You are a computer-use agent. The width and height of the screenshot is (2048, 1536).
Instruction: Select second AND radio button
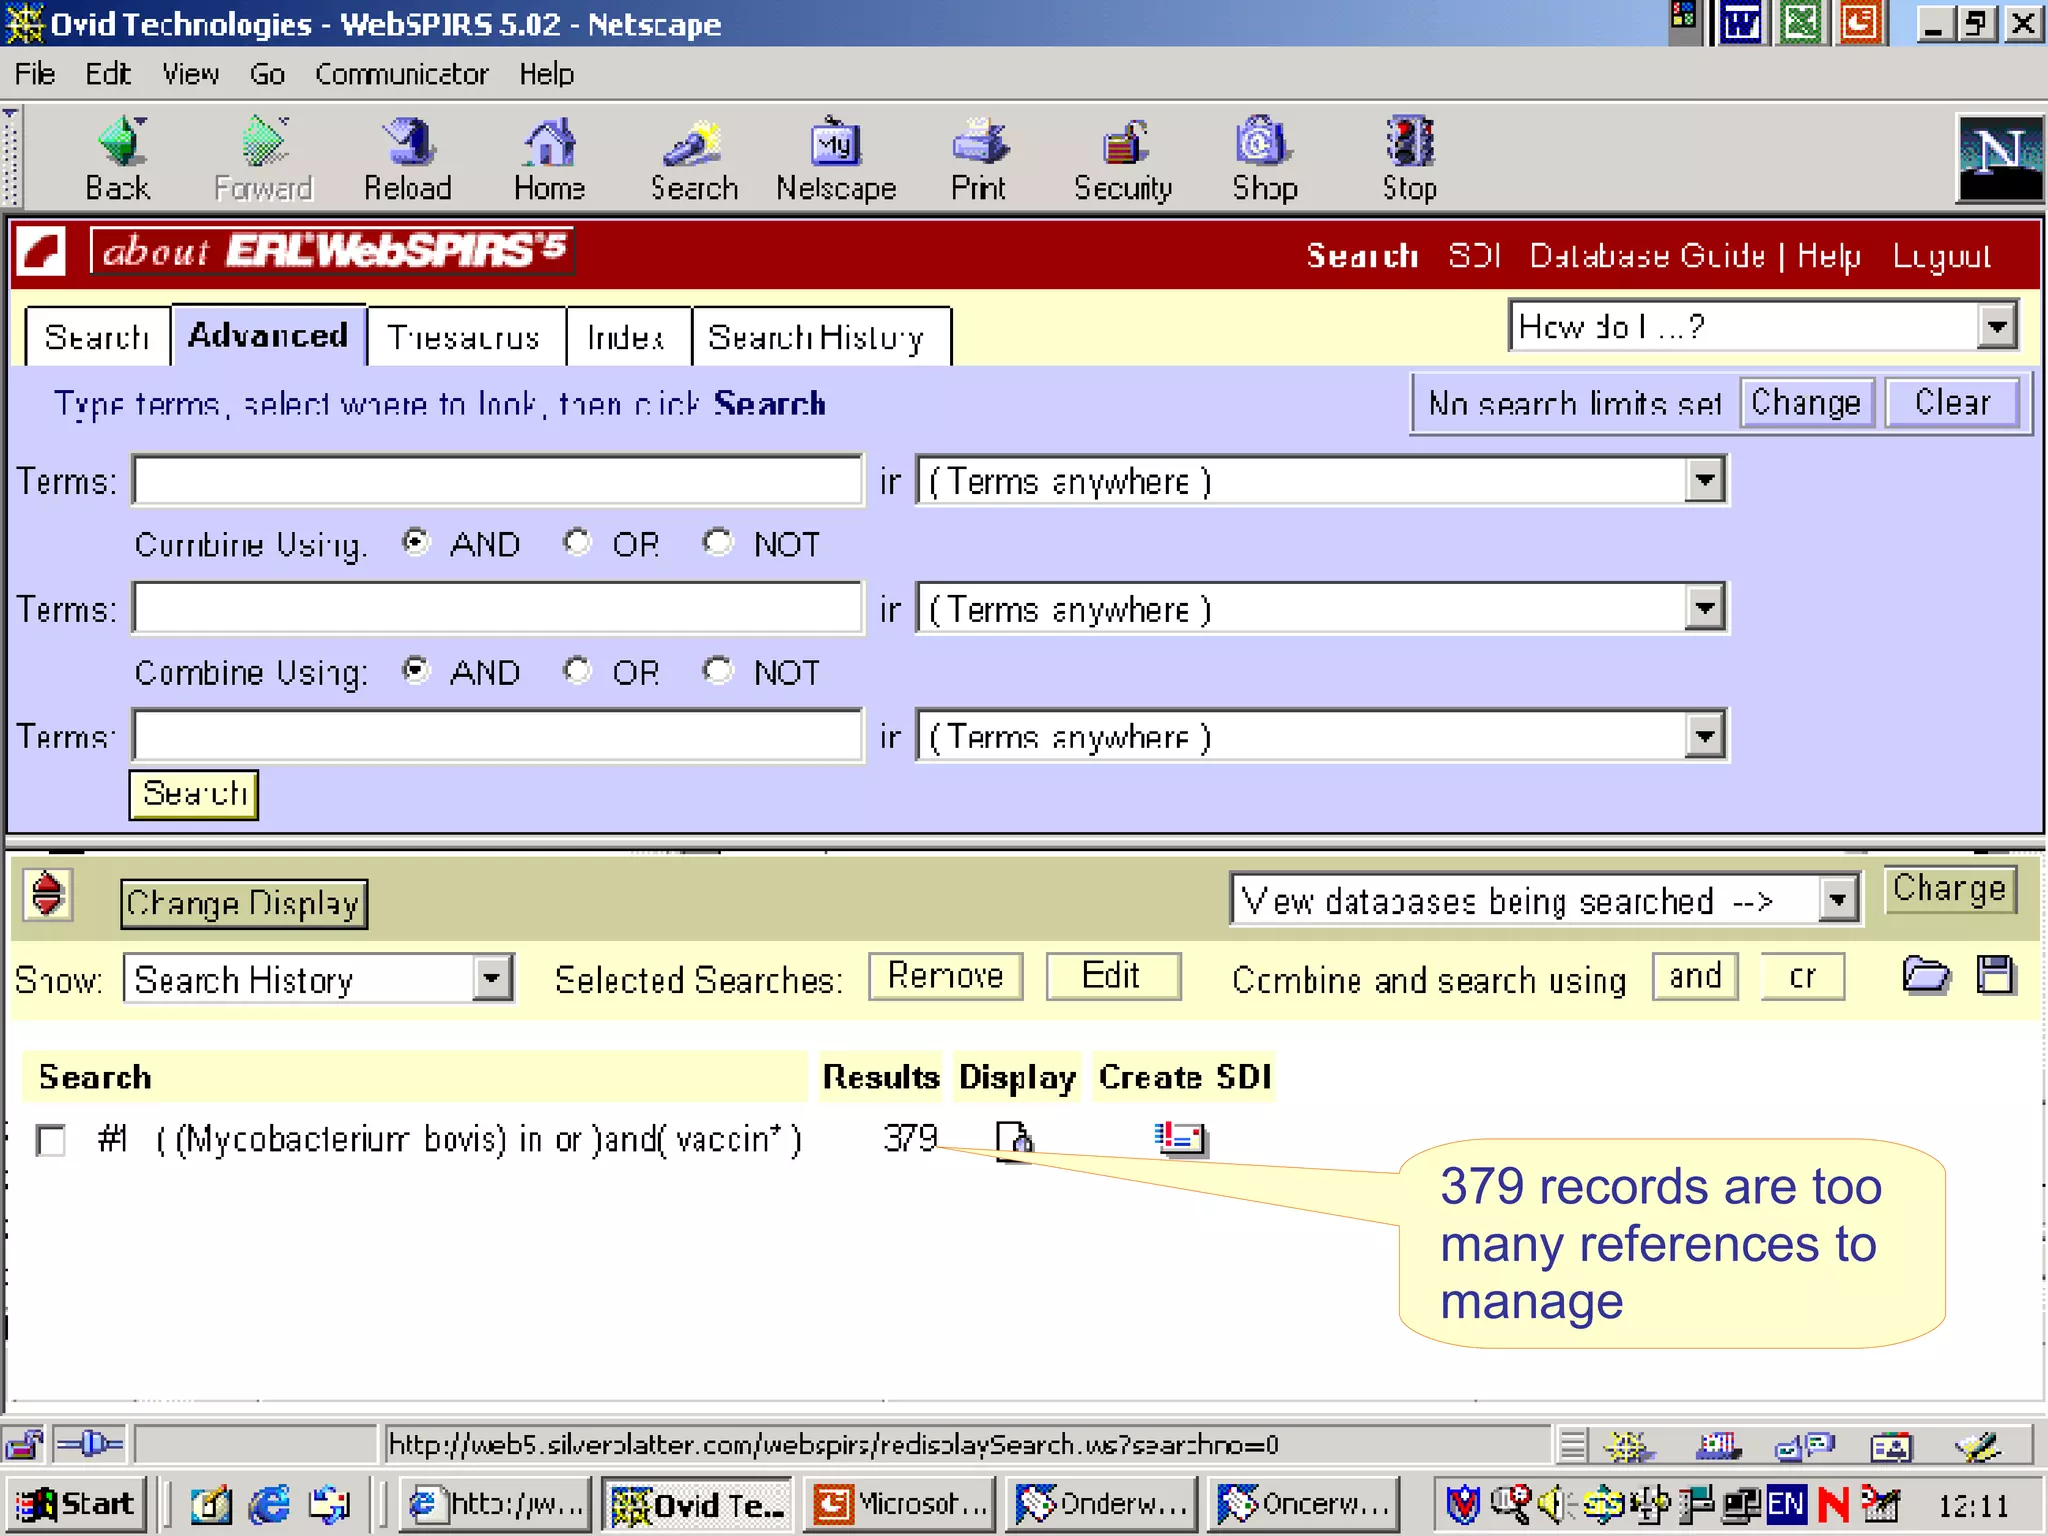click(x=415, y=670)
